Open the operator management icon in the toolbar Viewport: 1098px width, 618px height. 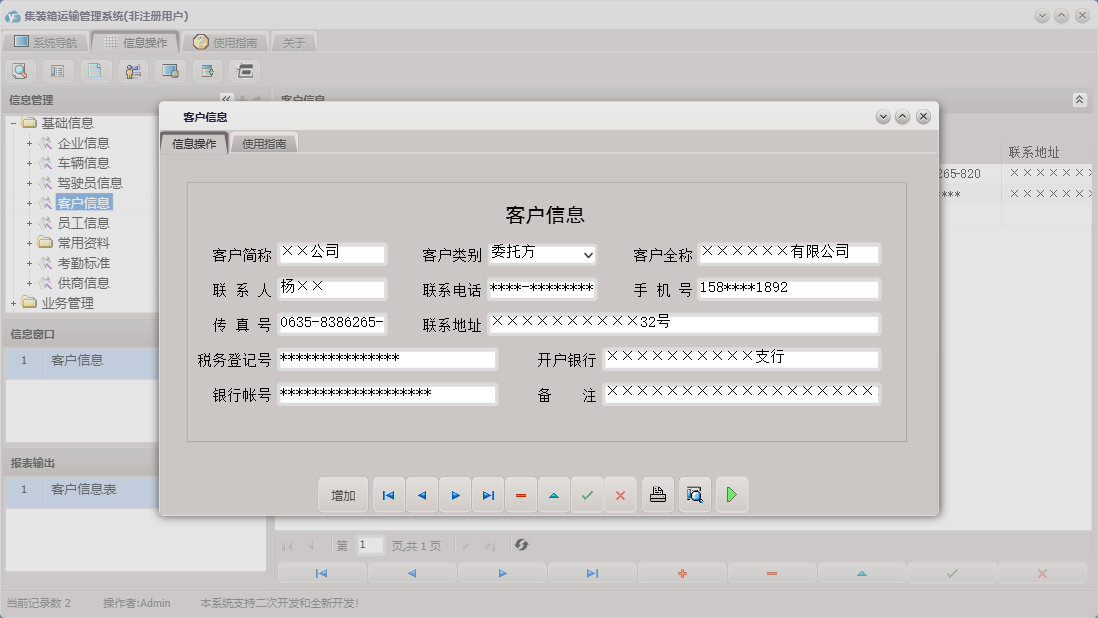pyautogui.click(x=132, y=70)
